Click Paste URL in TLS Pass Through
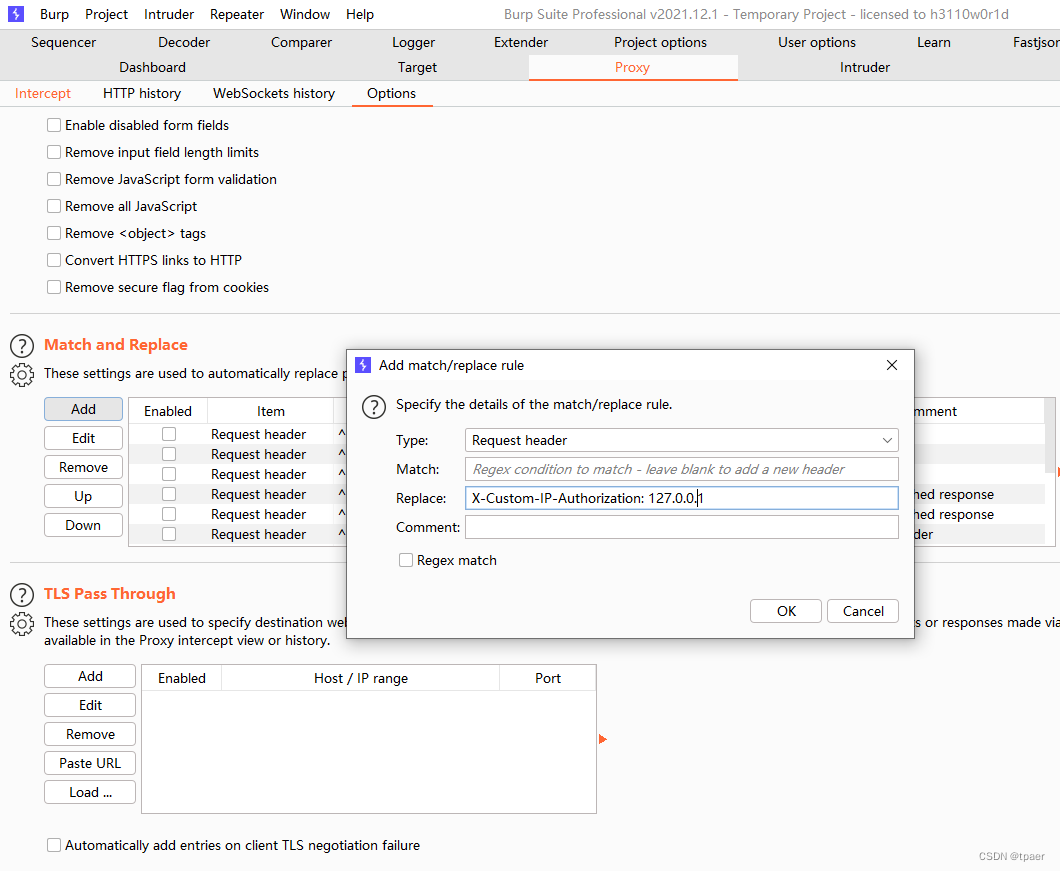The image size is (1060, 871). click(x=90, y=763)
